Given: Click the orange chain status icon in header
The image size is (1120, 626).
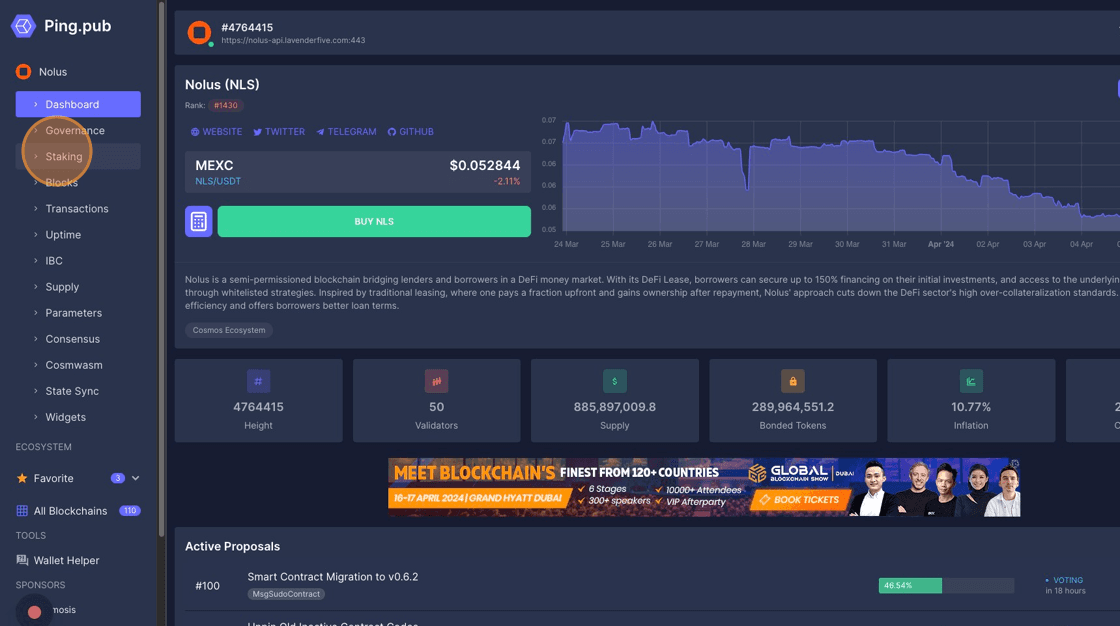Looking at the screenshot, I should pos(199,33).
